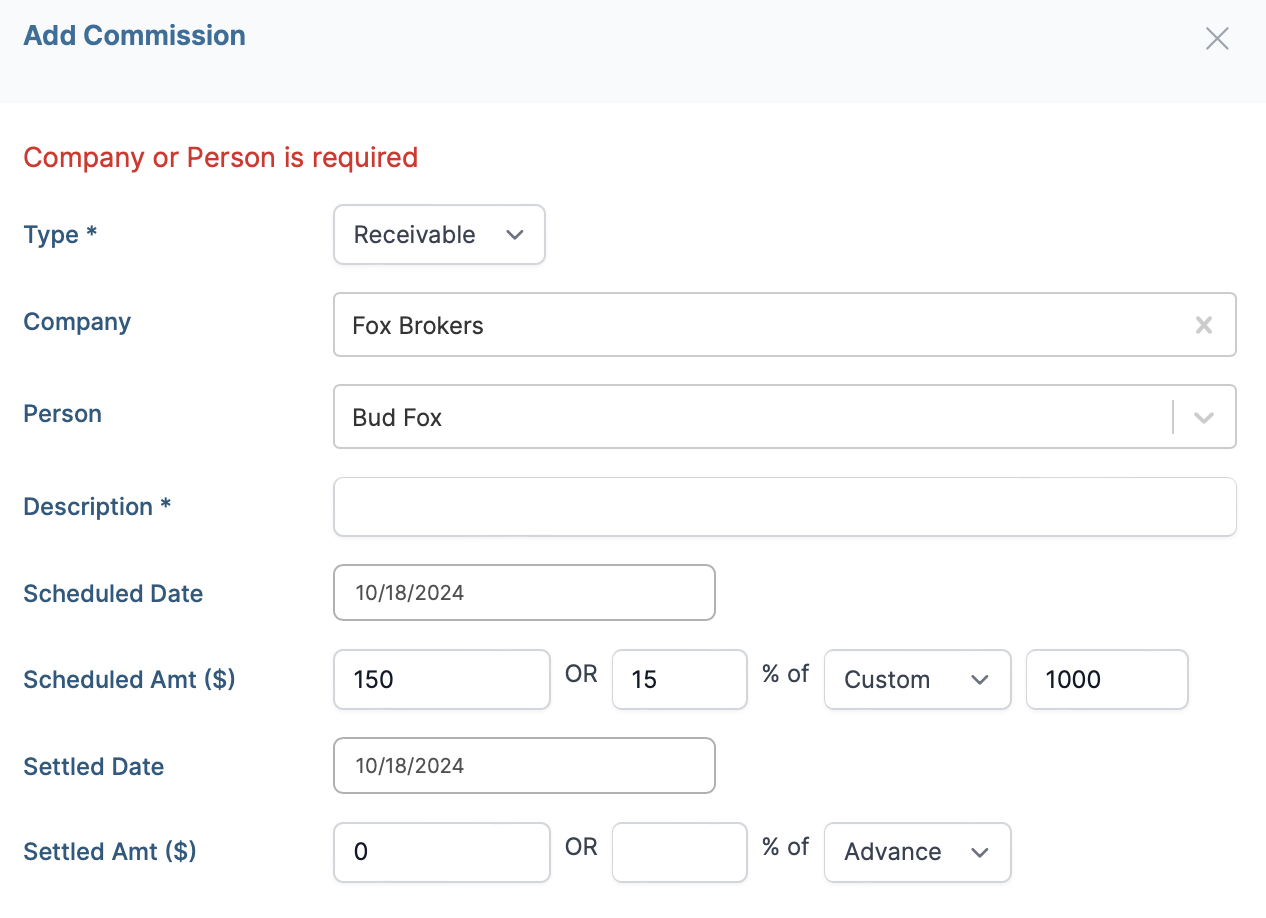Click into the Description text field
Screen dimensions: 1266x918
click(784, 507)
